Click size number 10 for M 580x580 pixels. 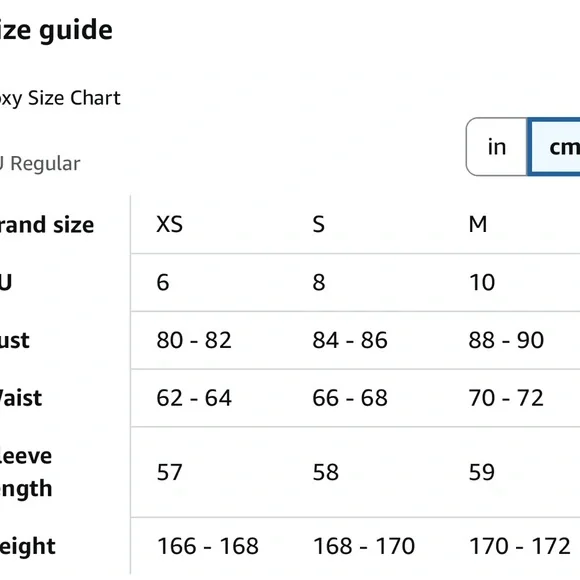pyautogui.click(x=482, y=282)
